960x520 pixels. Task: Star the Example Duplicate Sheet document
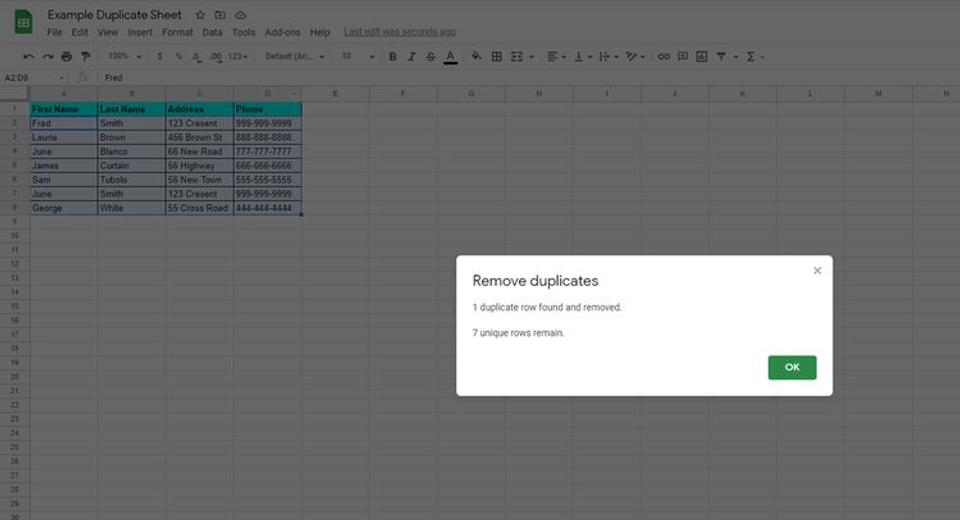coord(200,15)
